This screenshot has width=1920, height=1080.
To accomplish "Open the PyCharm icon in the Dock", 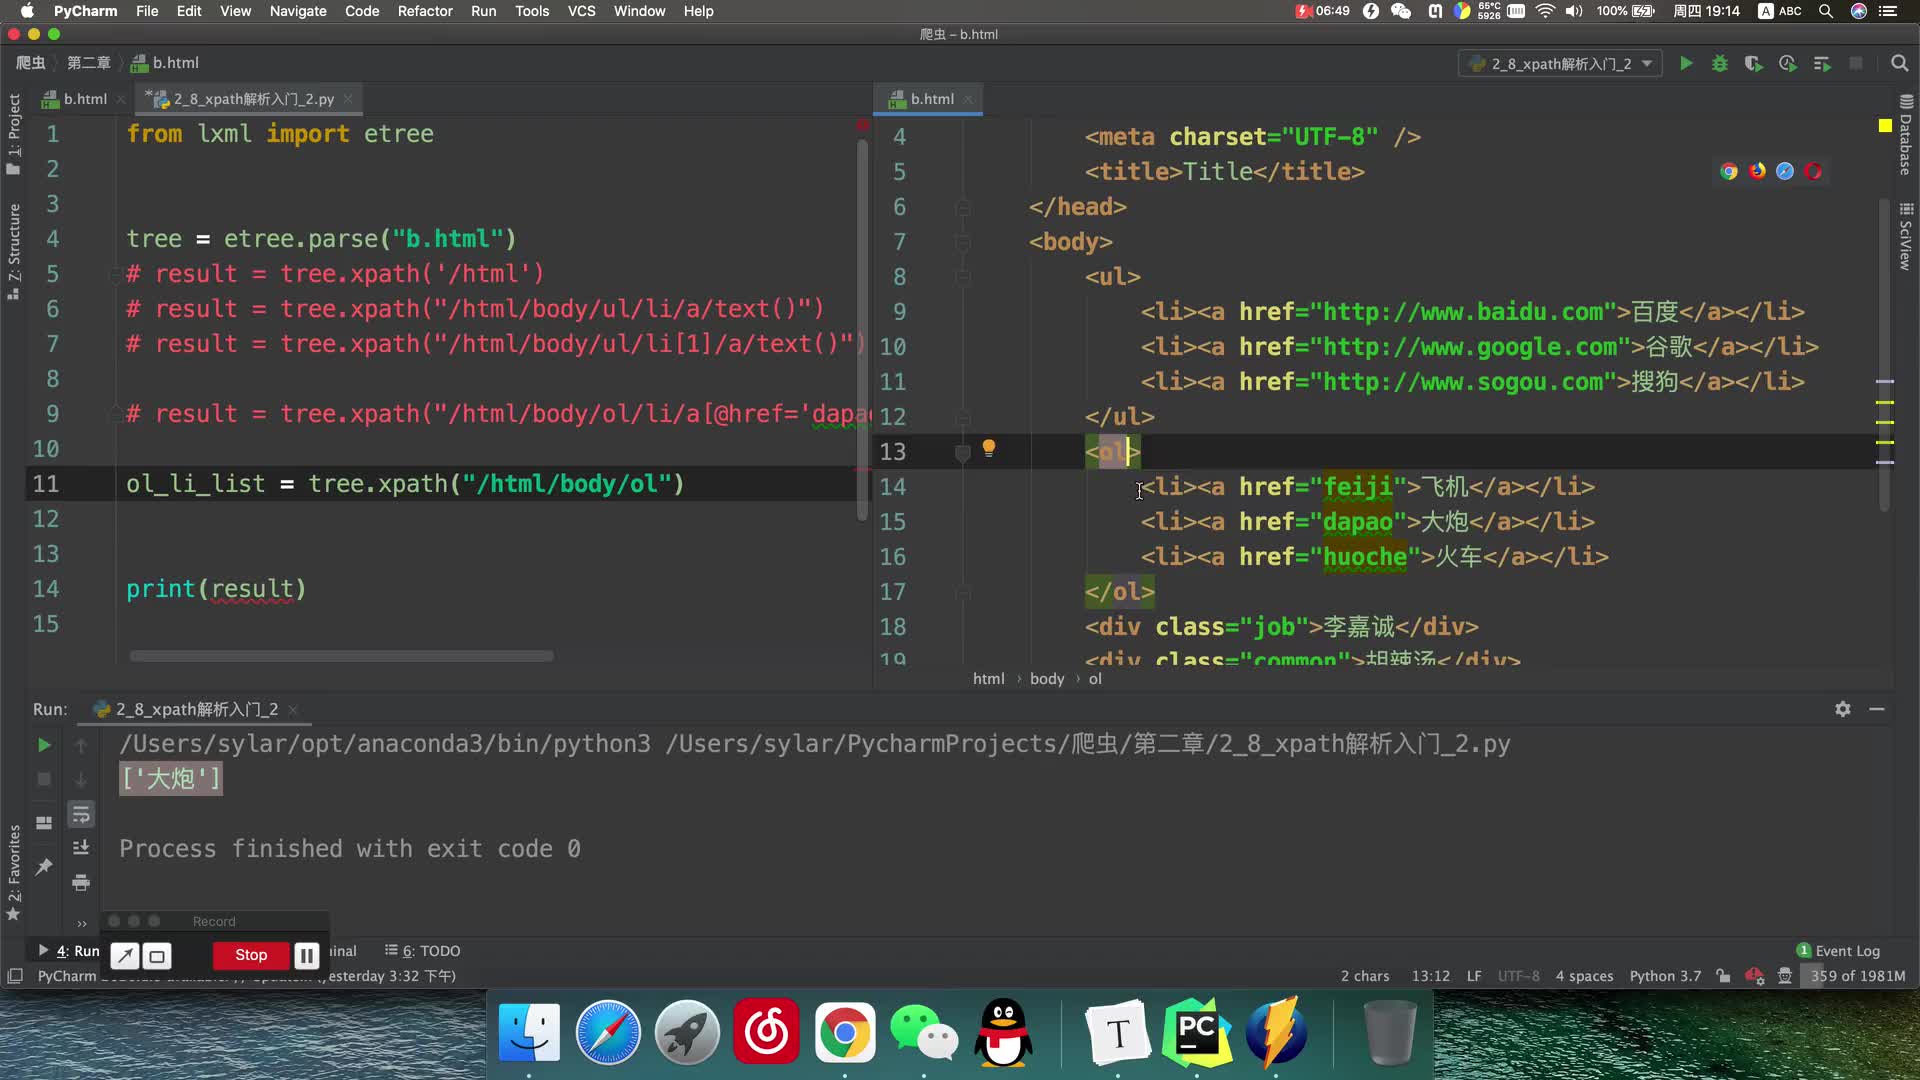I will [x=1197, y=1033].
